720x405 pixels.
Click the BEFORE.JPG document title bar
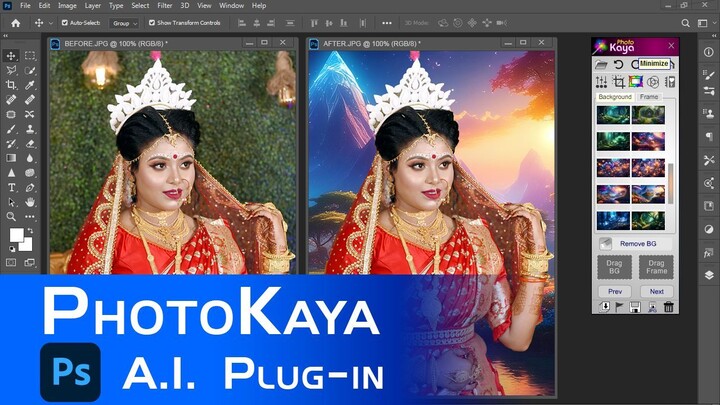[x=174, y=44]
